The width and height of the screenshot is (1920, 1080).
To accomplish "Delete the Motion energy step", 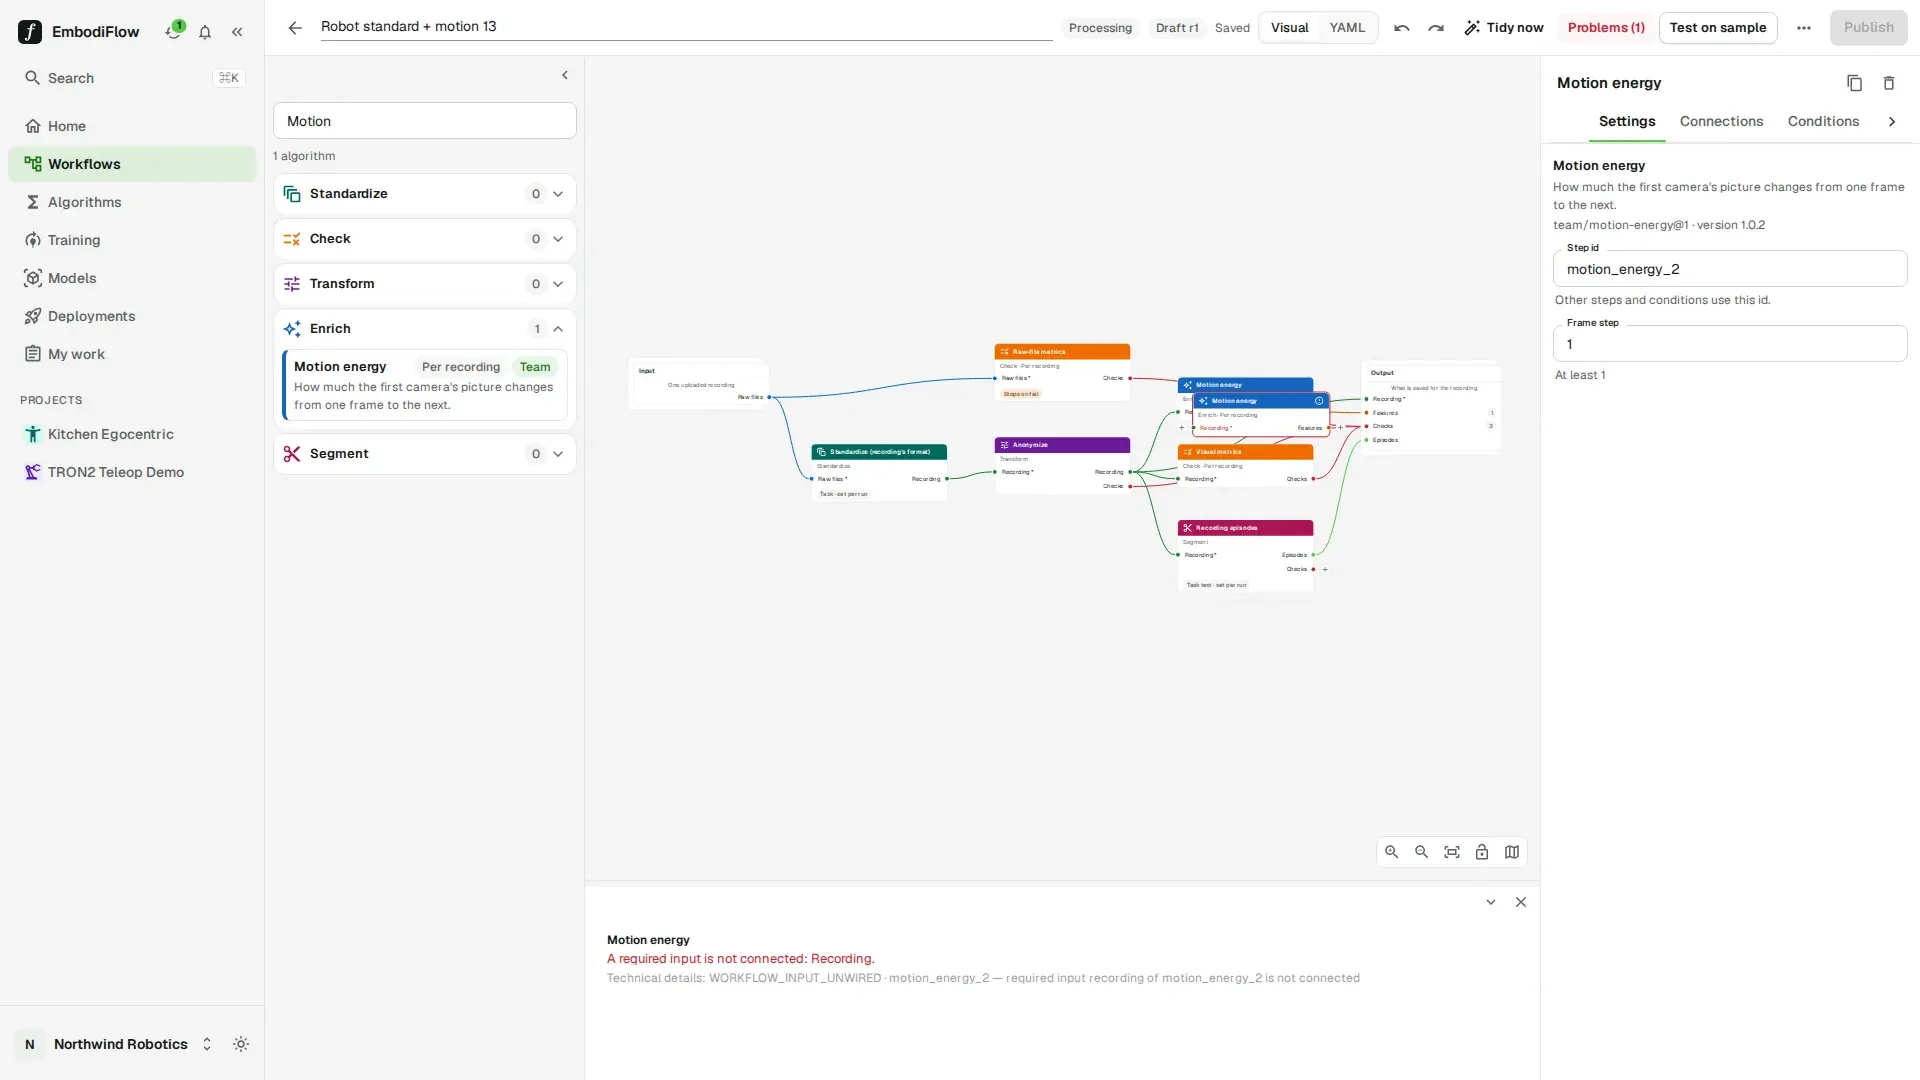I will tap(1889, 83).
